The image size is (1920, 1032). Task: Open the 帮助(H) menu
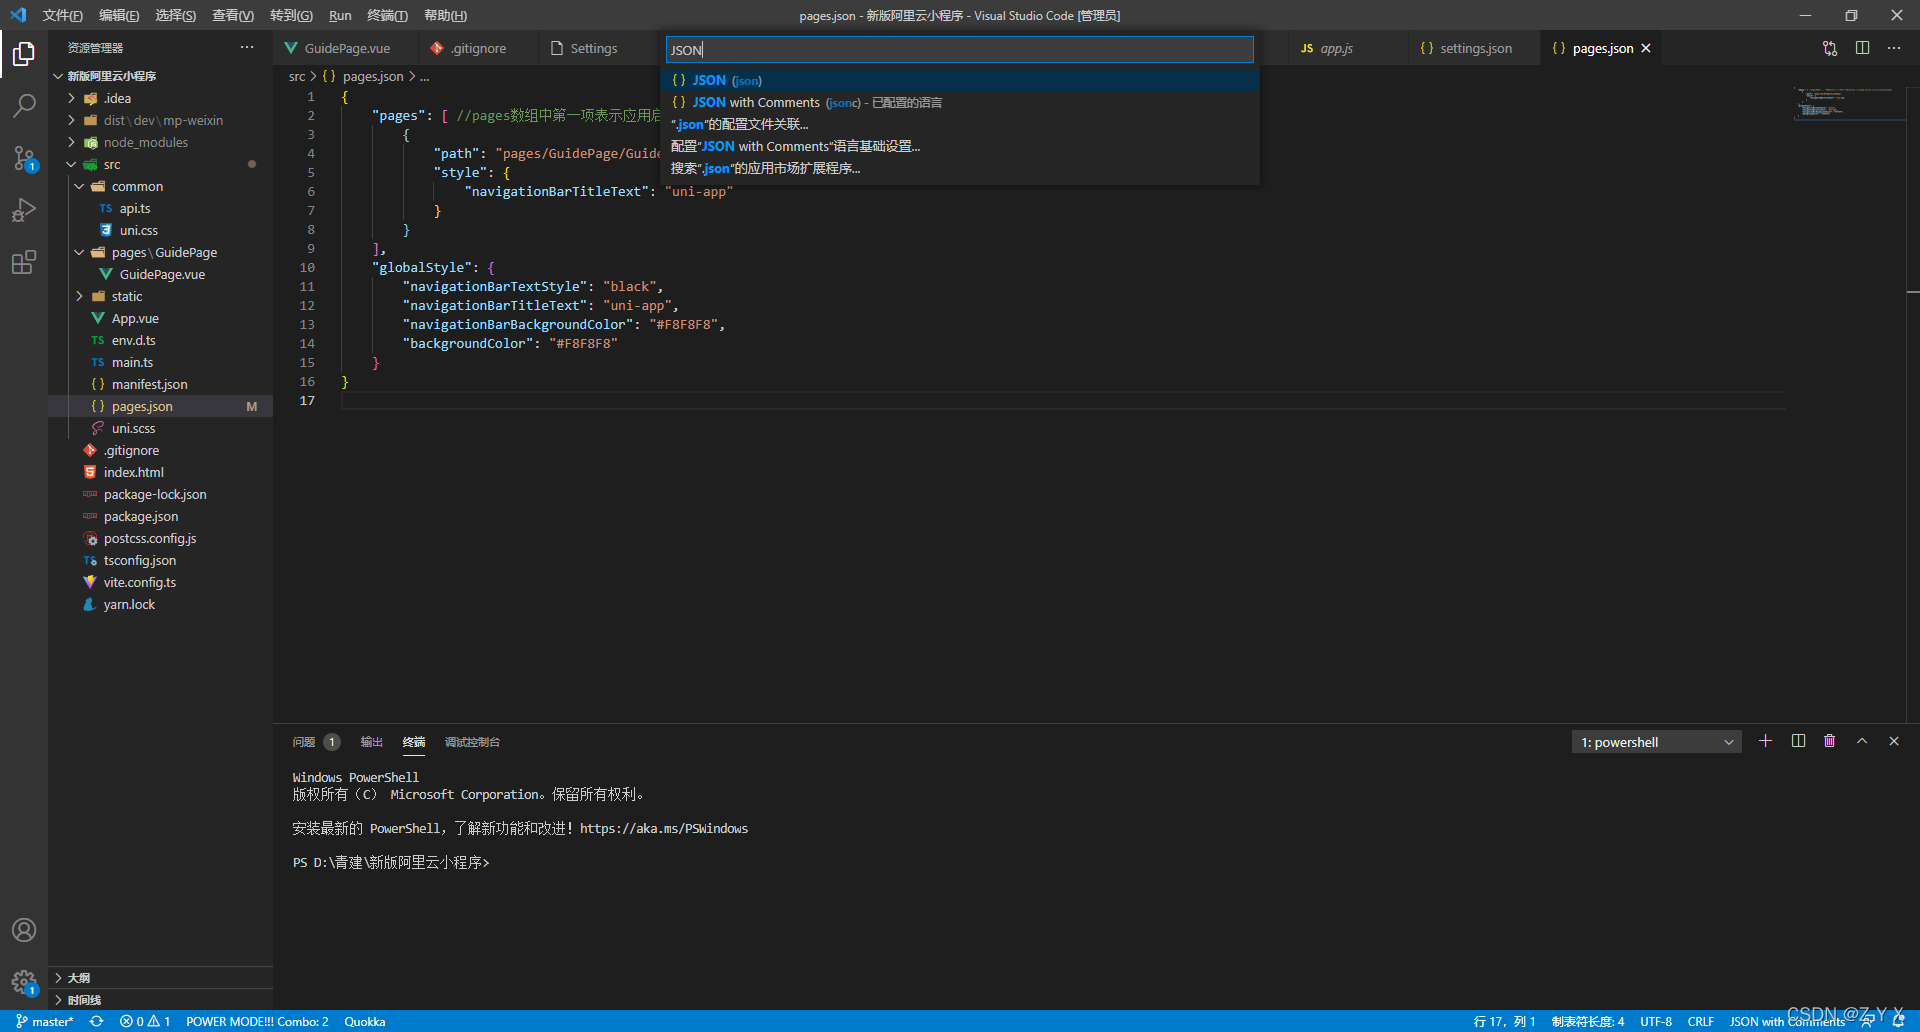pyautogui.click(x=445, y=15)
